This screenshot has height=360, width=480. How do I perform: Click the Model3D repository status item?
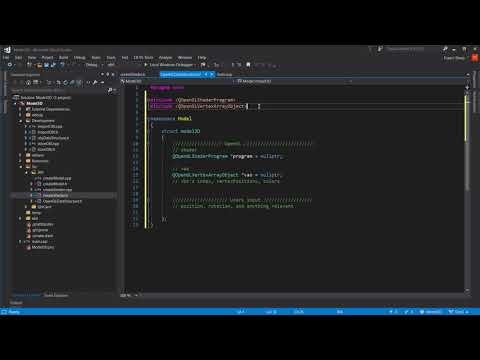[x=431, y=312]
